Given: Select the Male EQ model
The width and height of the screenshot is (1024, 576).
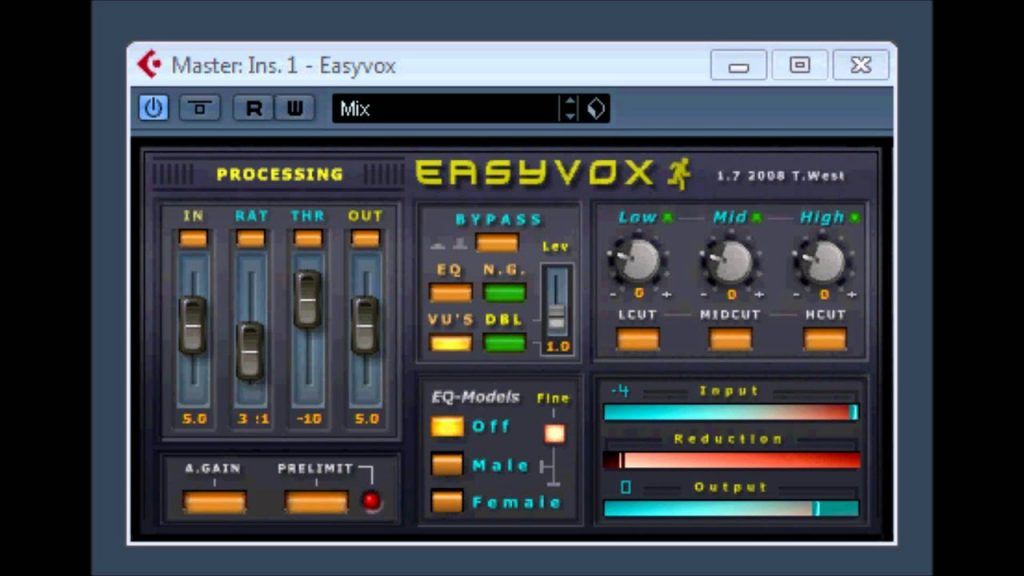Looking at the screenshot, I should (447, 465).
